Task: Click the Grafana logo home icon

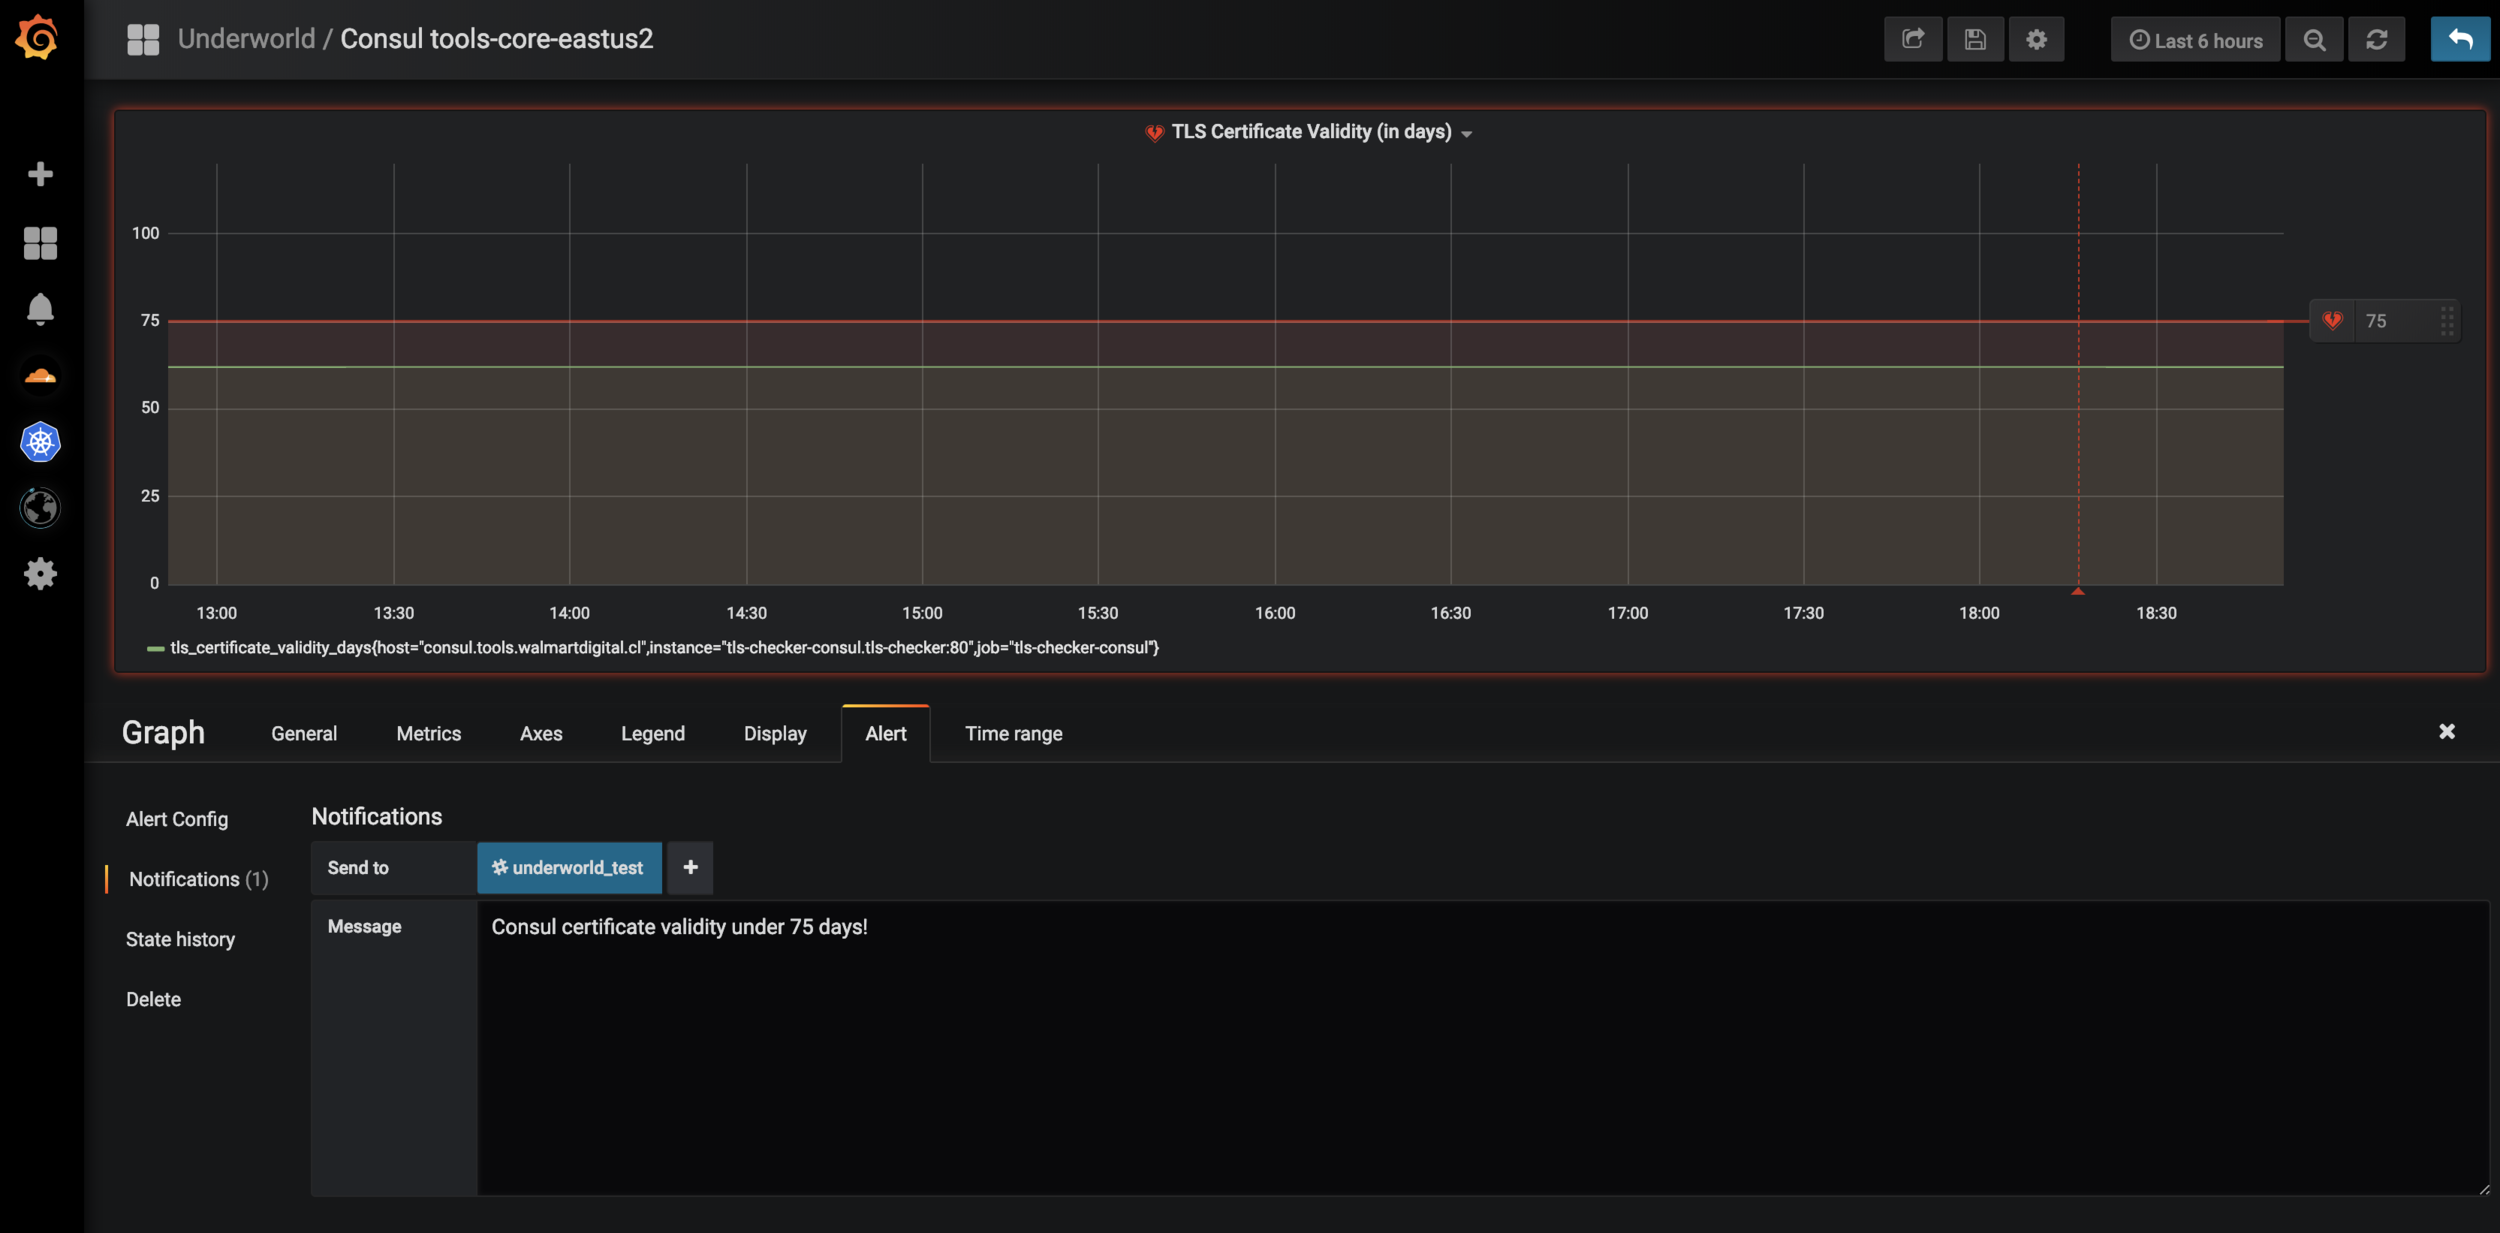Action: pyautogui.click(x=38, y=38)
